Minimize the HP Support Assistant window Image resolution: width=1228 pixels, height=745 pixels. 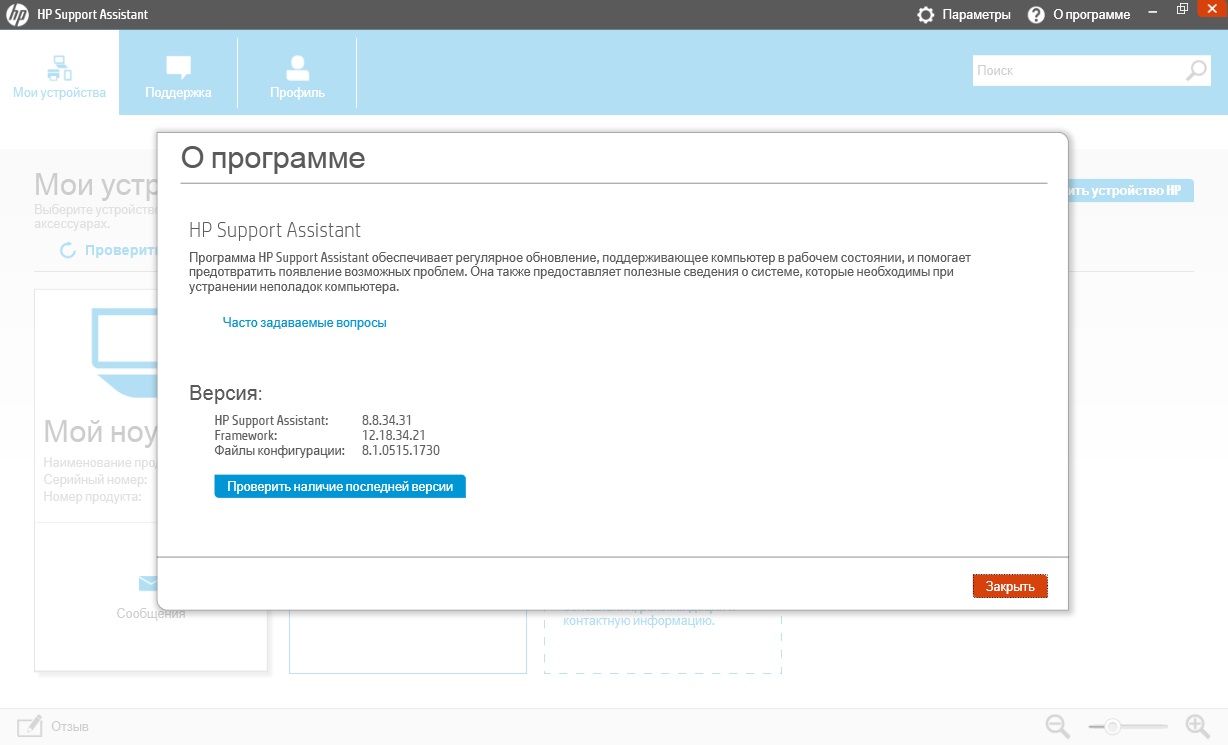[1152, 14]
